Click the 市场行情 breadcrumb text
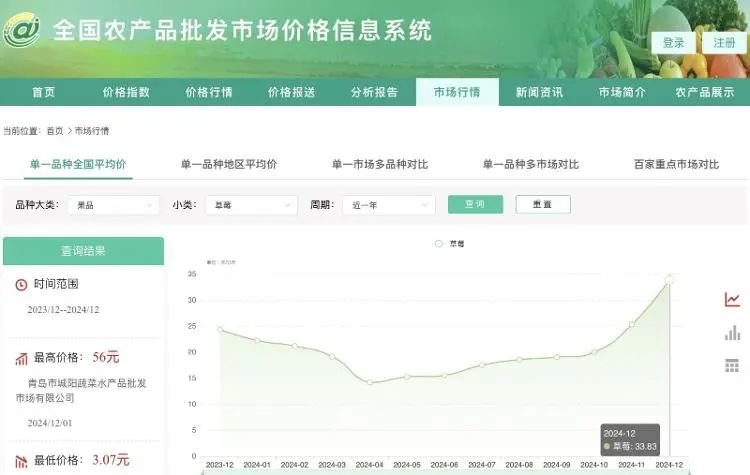750x475 pixels. (x=92, y=131)
